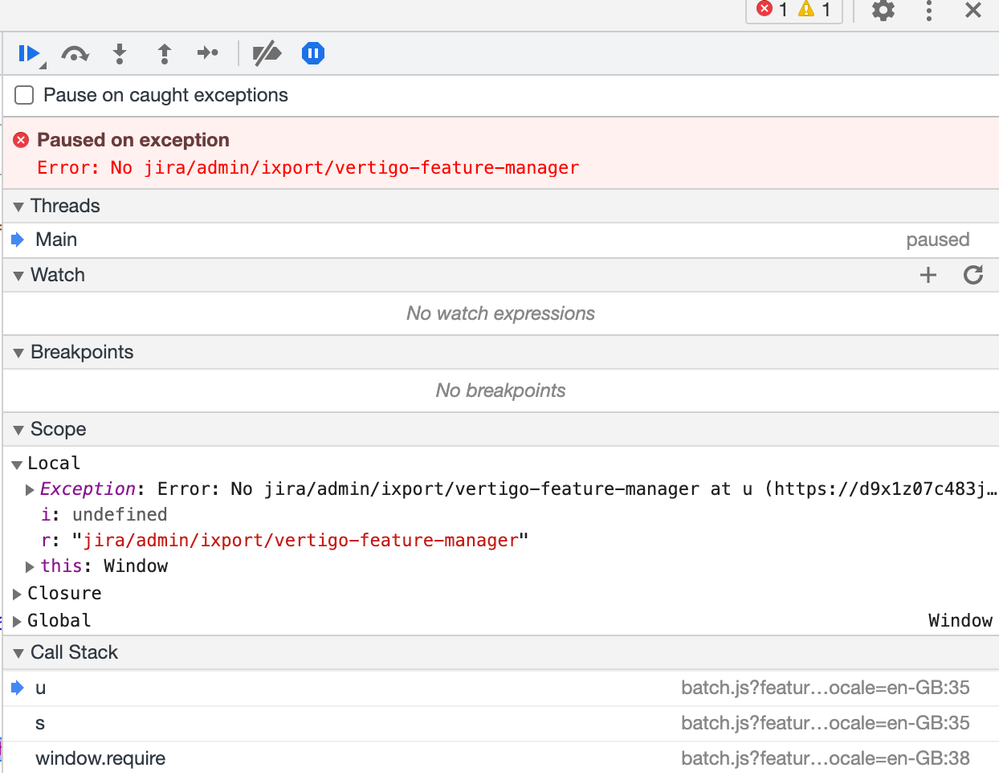
Task: Click the paused status label
Action: (x=938, y=240)
